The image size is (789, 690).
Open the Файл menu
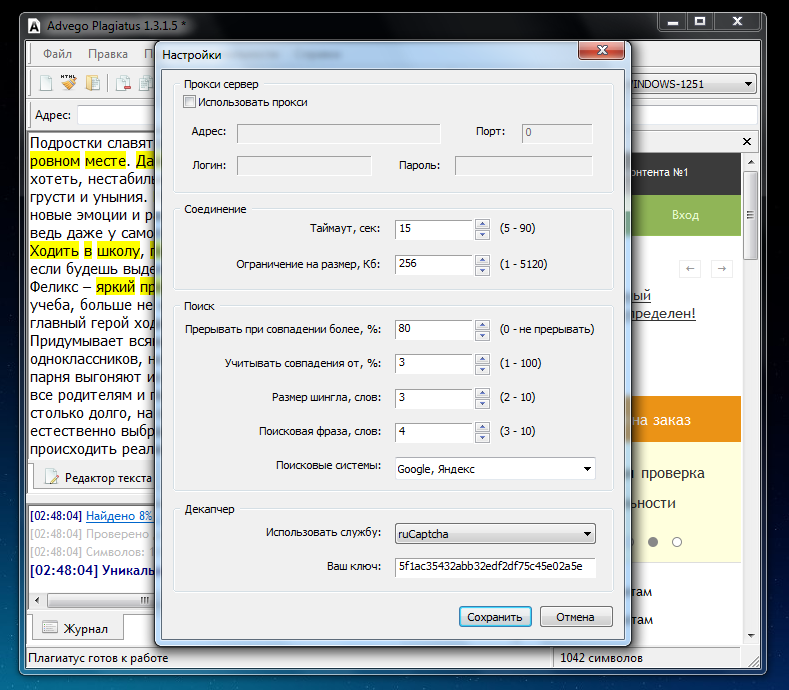(x=57, y=54)
